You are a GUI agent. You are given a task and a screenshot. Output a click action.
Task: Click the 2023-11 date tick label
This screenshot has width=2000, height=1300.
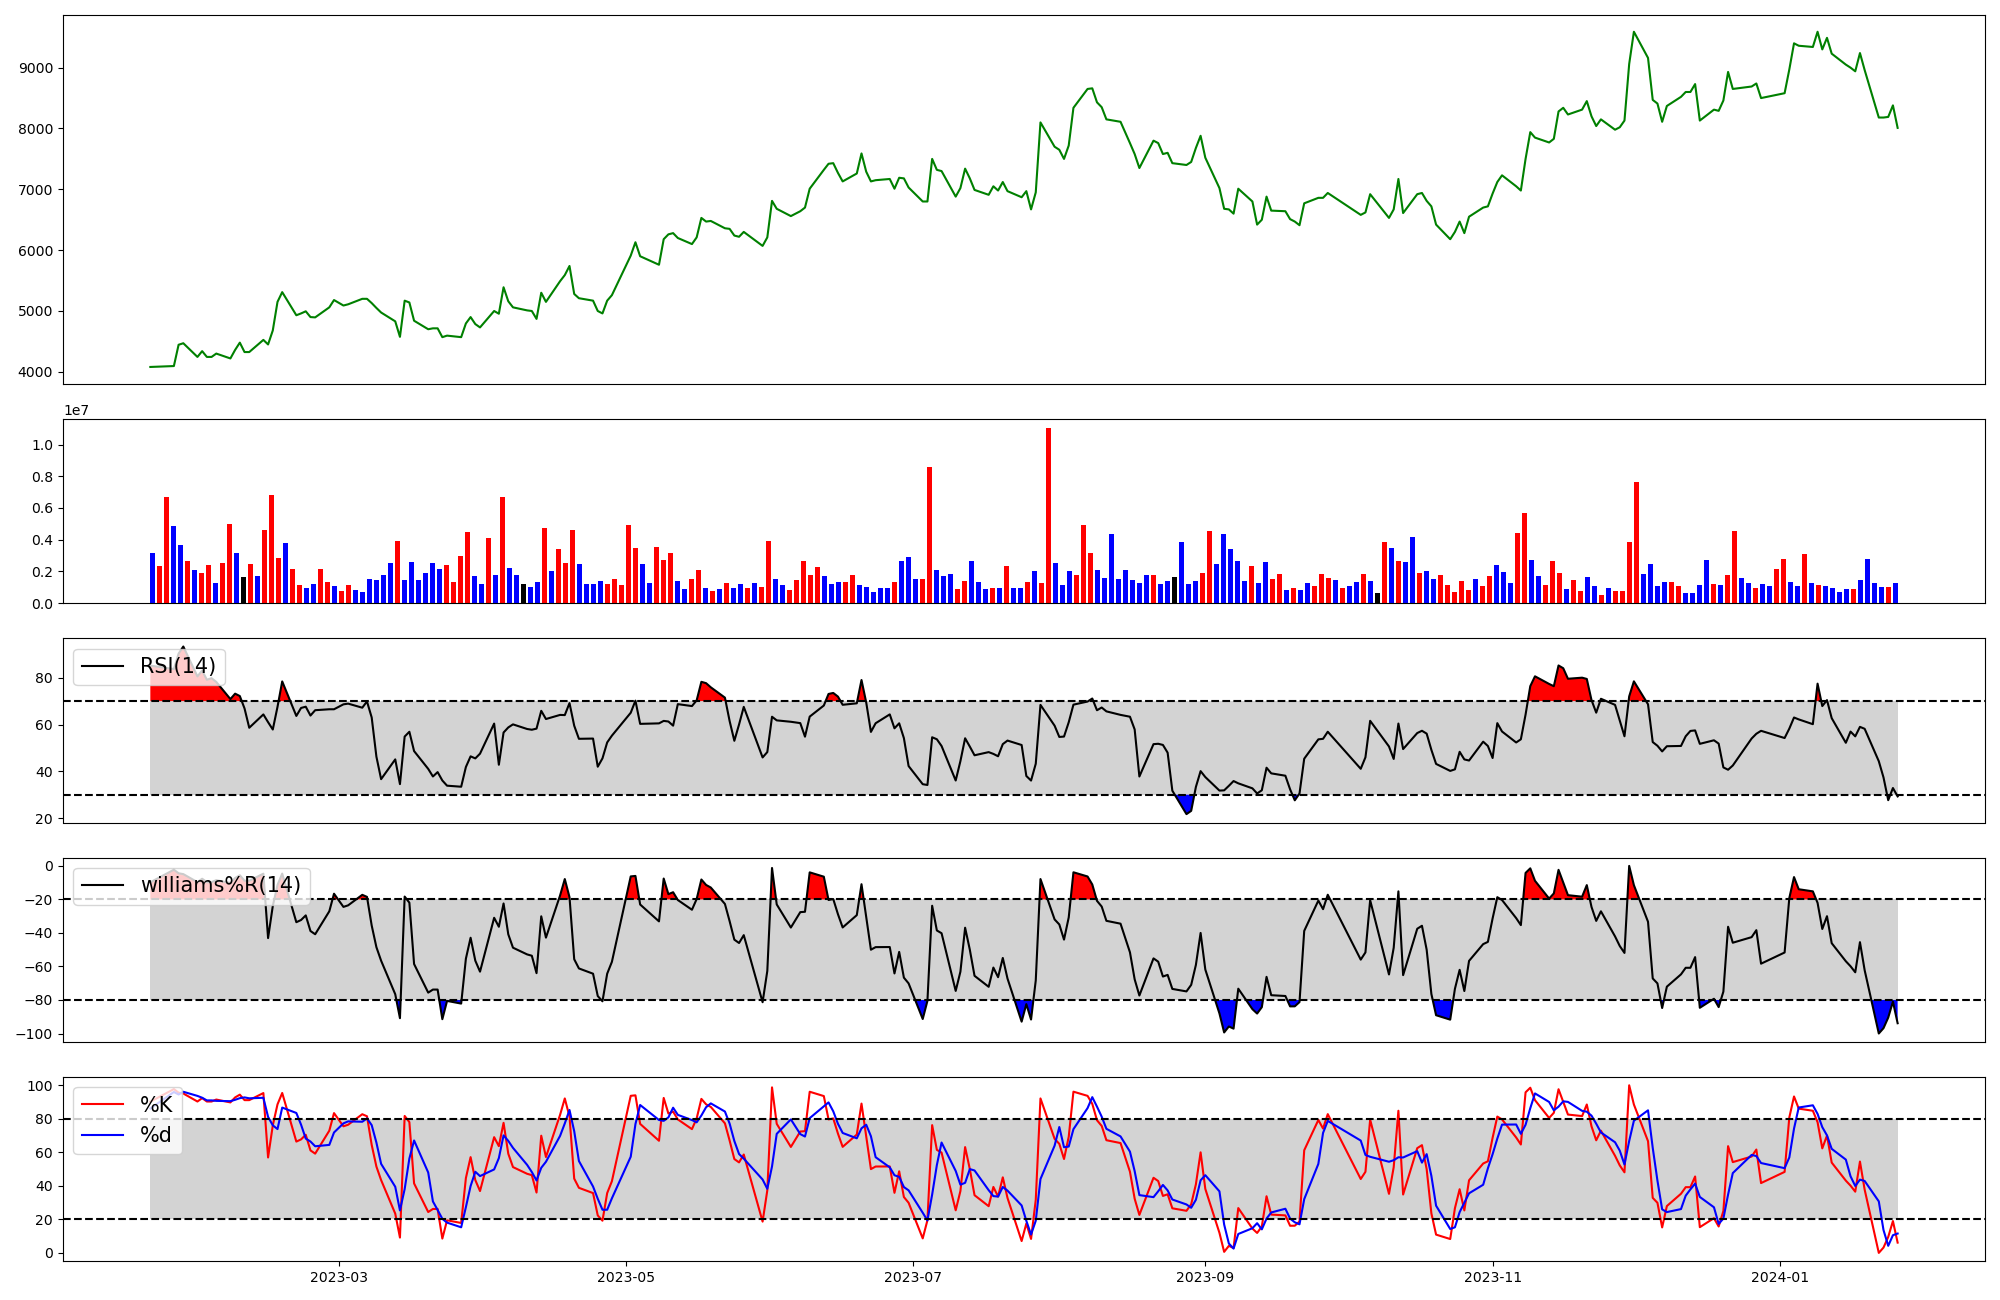[1493, 1277]
